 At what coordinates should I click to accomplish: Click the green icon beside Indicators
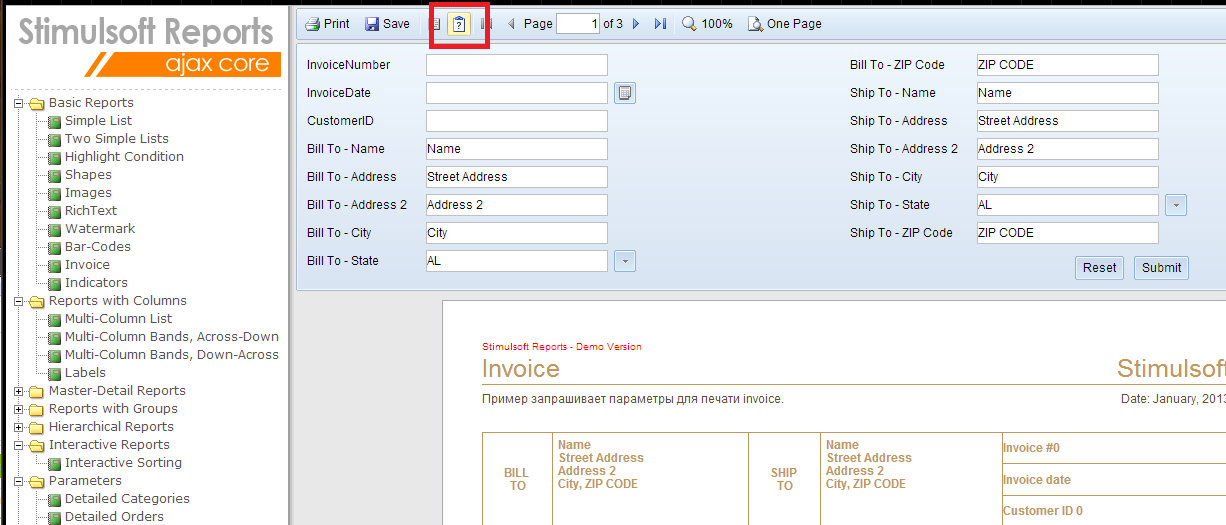coord(54,283)
